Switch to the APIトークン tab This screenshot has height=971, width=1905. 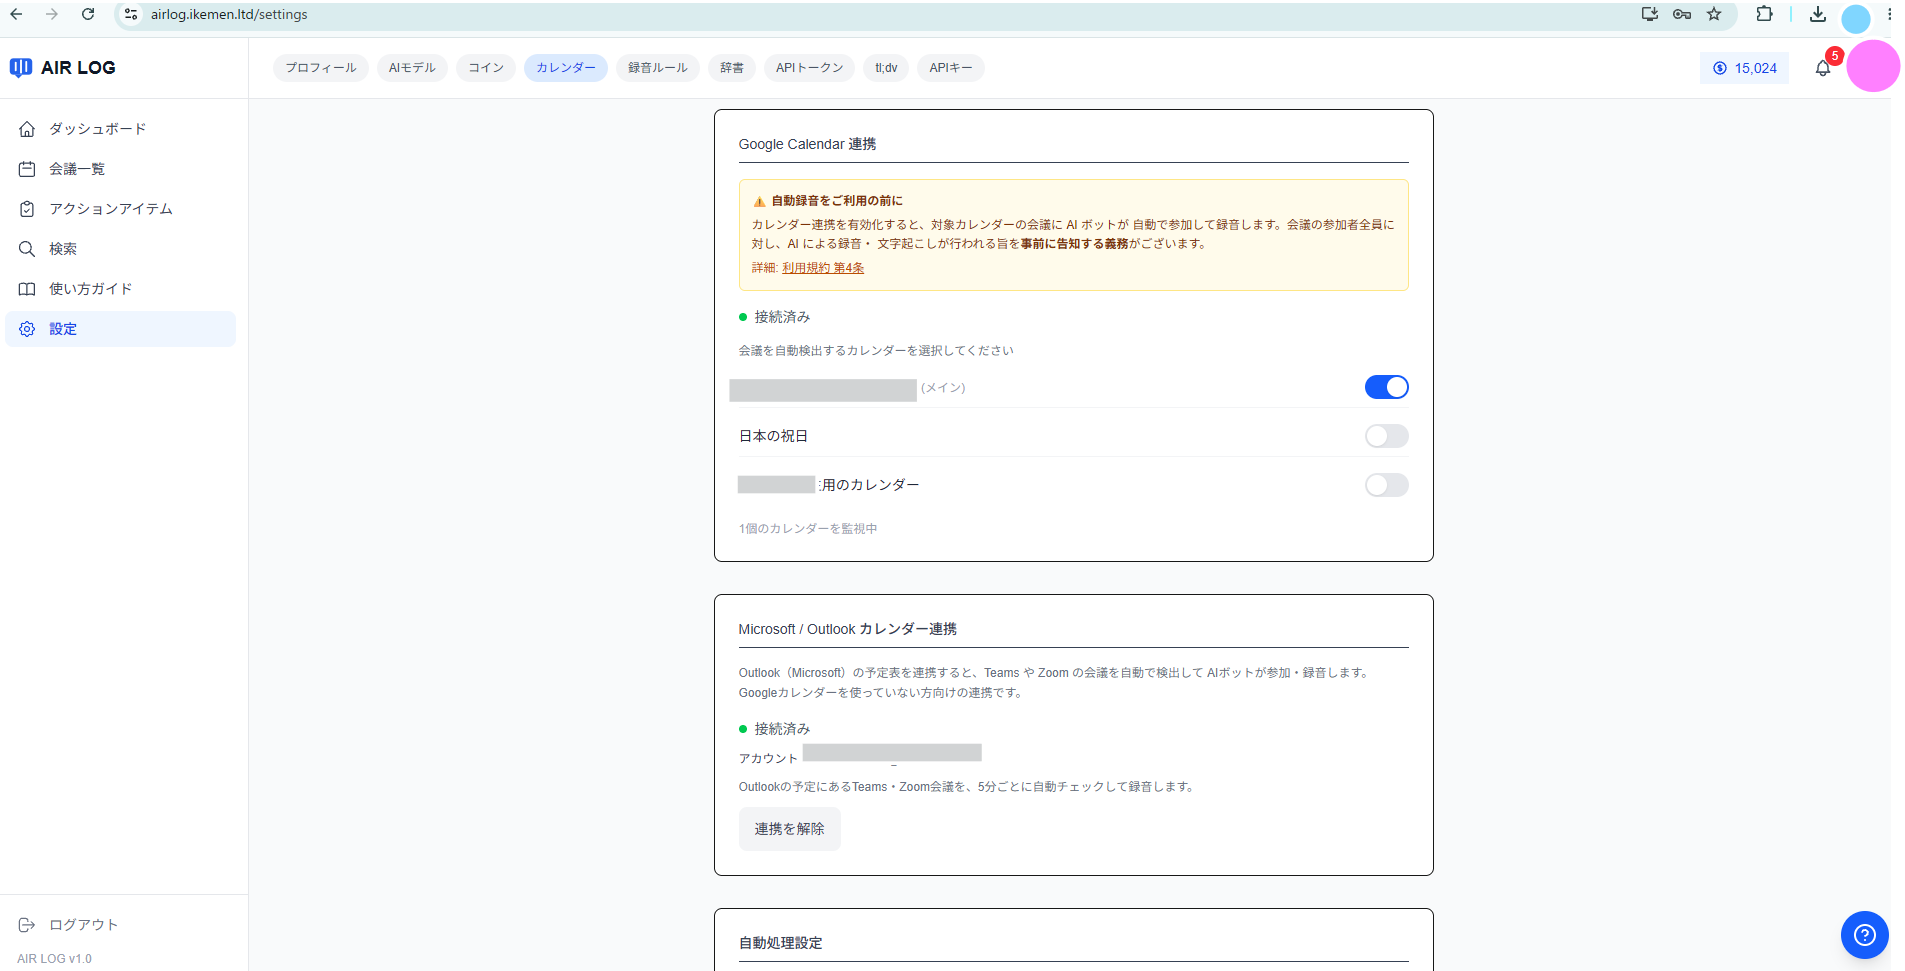pos(810,68)
